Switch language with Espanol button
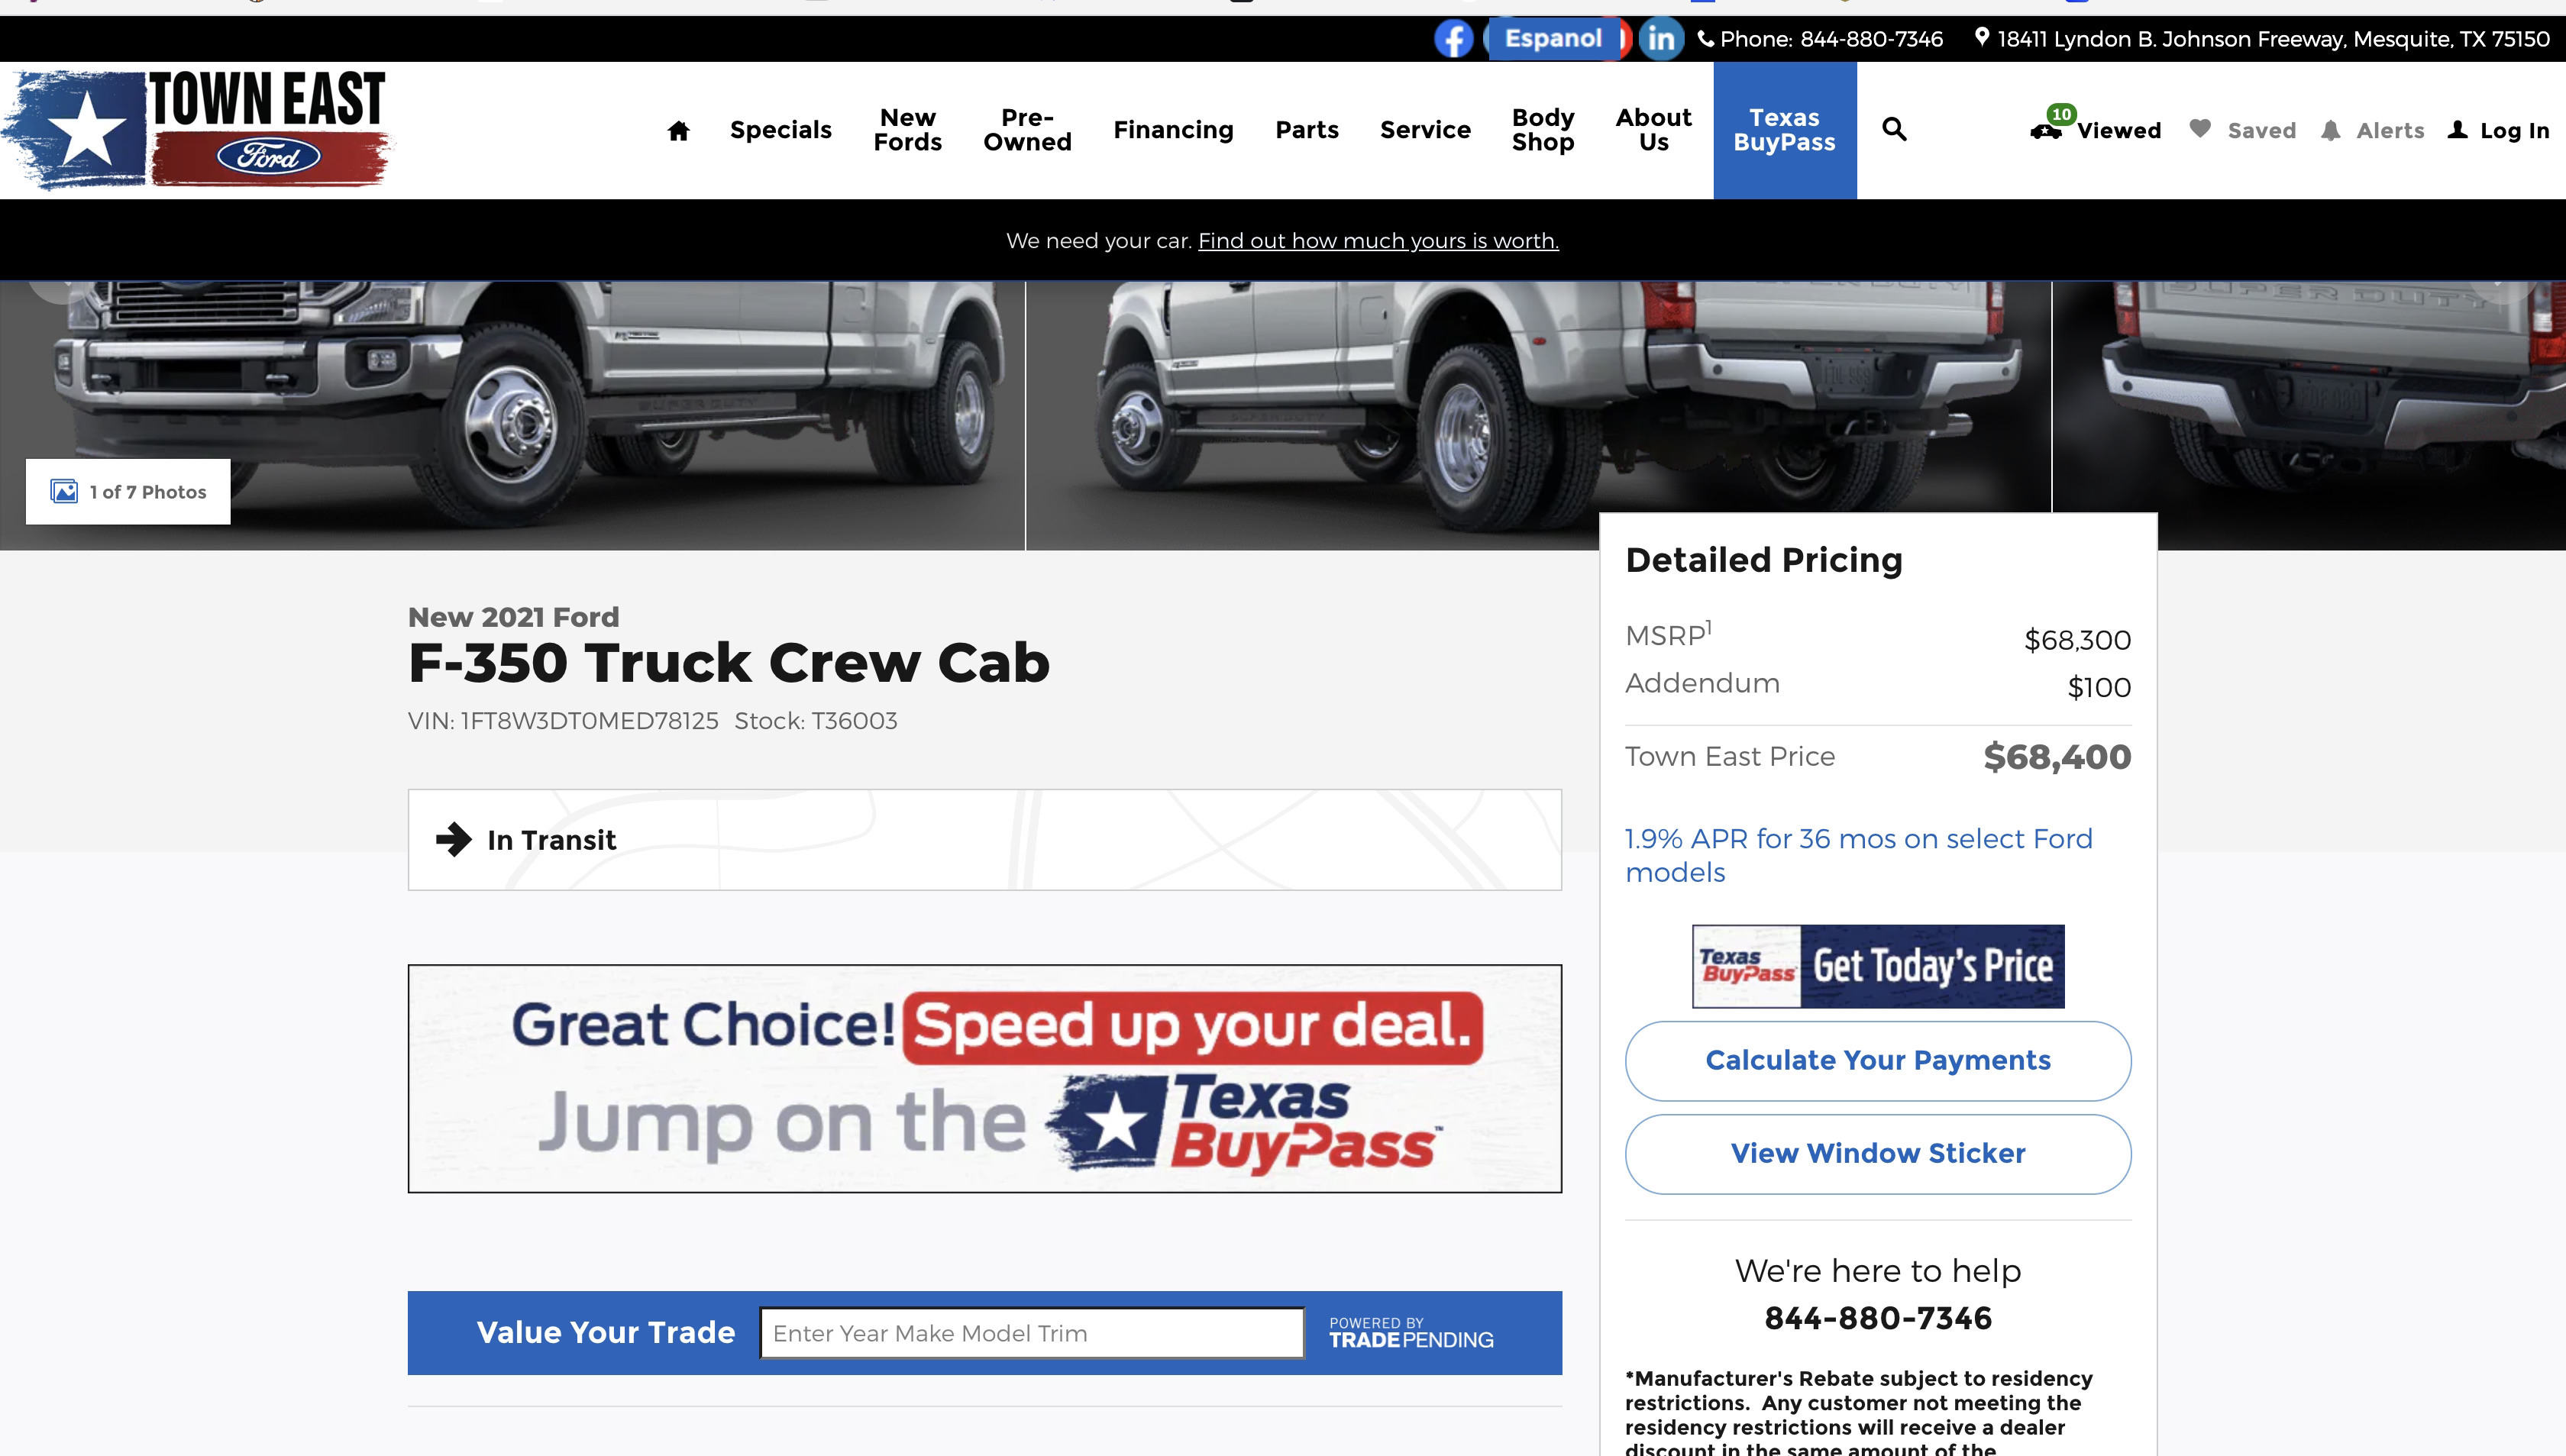The height and width of the screenshot is (1456, 2566). pyautogui.click(x=1554, y=39)
